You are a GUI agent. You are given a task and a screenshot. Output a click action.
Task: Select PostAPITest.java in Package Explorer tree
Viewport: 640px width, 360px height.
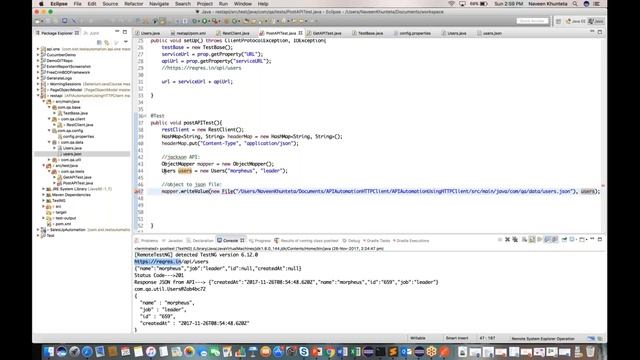coord(78,183)
